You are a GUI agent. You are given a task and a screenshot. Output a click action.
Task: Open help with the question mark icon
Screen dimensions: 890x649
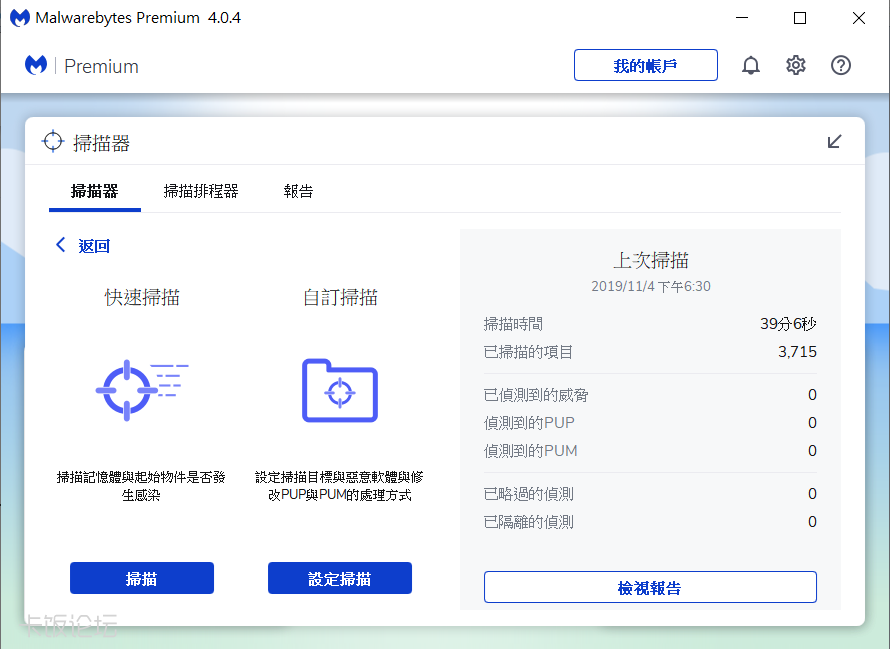(841, 66)
